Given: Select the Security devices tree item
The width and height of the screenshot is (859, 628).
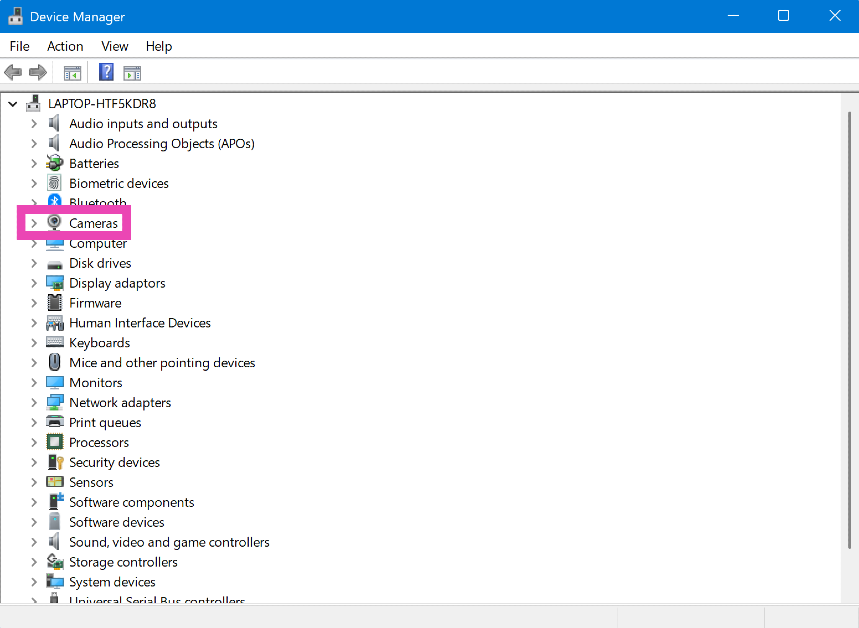Looking at the screenshot, I should pos(114,462).
